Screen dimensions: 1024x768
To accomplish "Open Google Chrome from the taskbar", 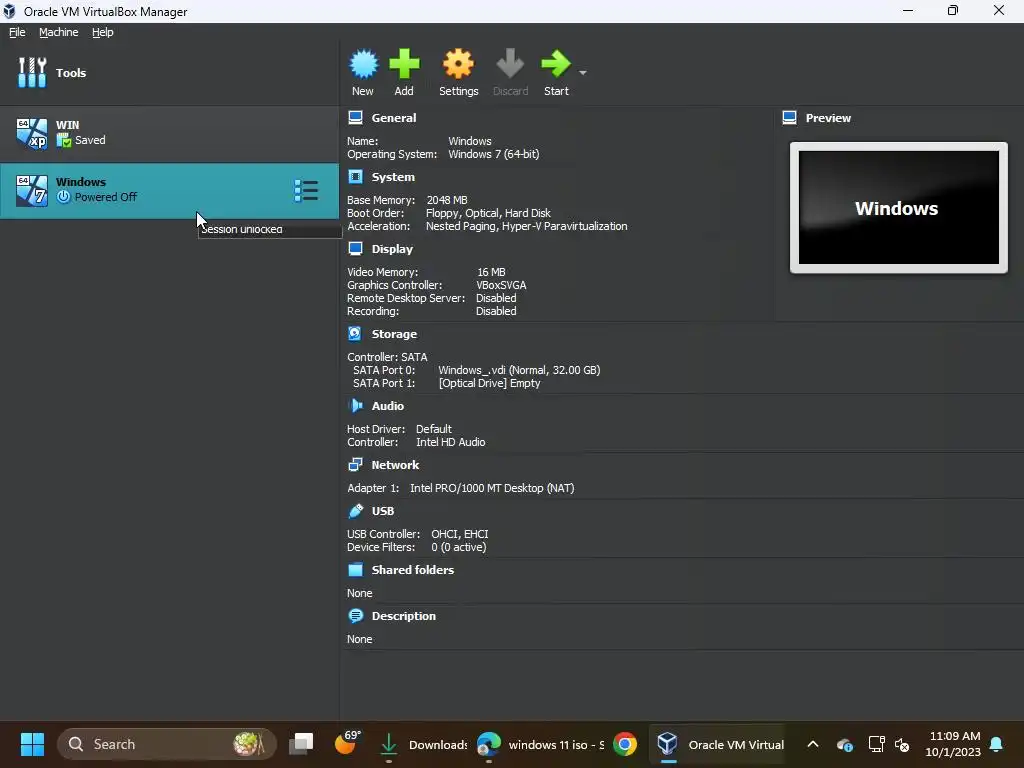I will click(x=625, y=744).
